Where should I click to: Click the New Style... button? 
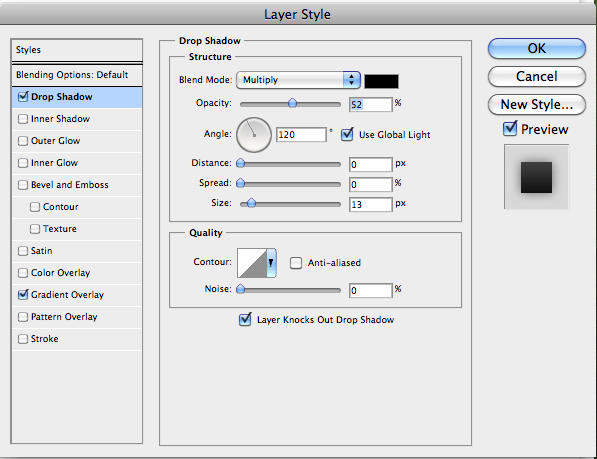[536, 104]
